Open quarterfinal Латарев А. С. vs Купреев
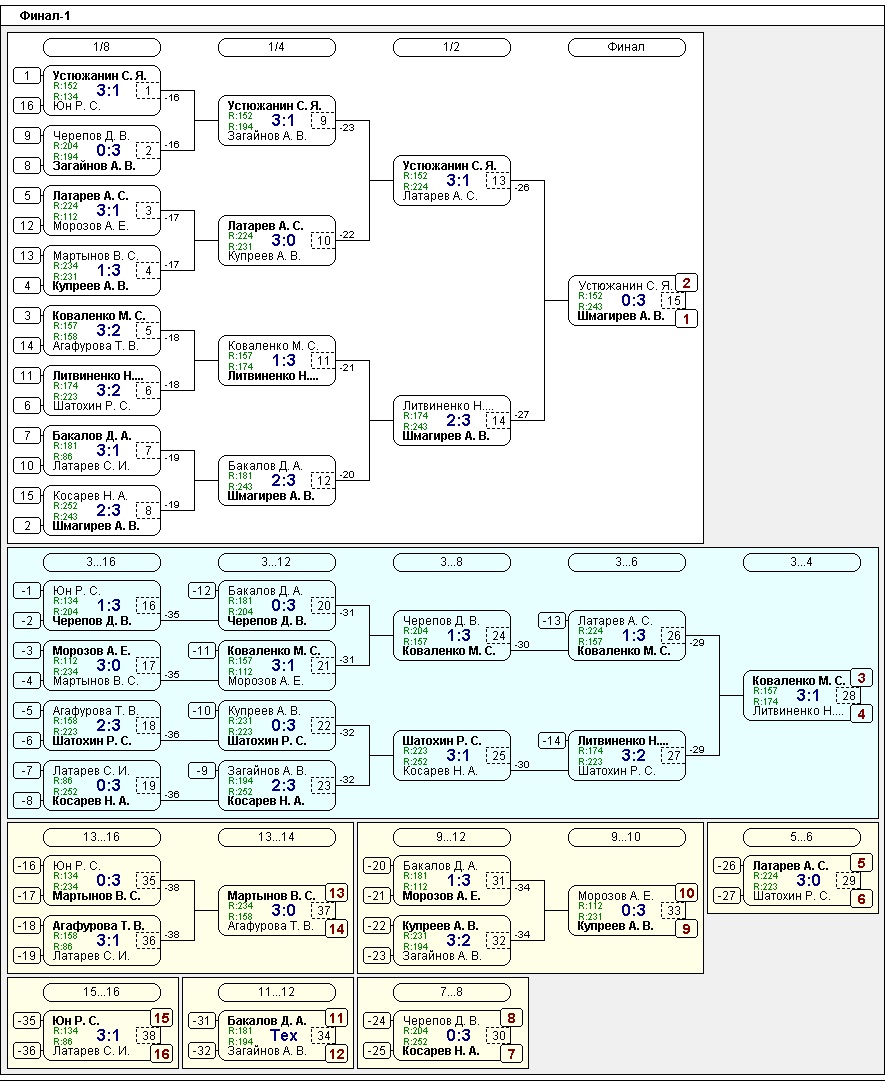889x1081 pixels. 277,241
